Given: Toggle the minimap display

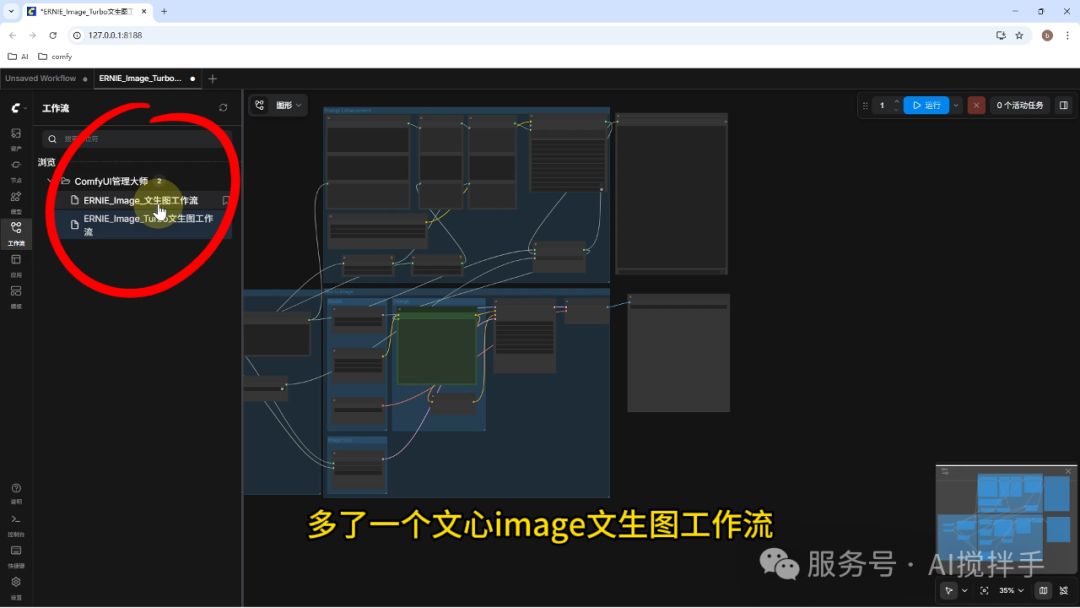Looking at the screenshot, I should (1043, 590).
